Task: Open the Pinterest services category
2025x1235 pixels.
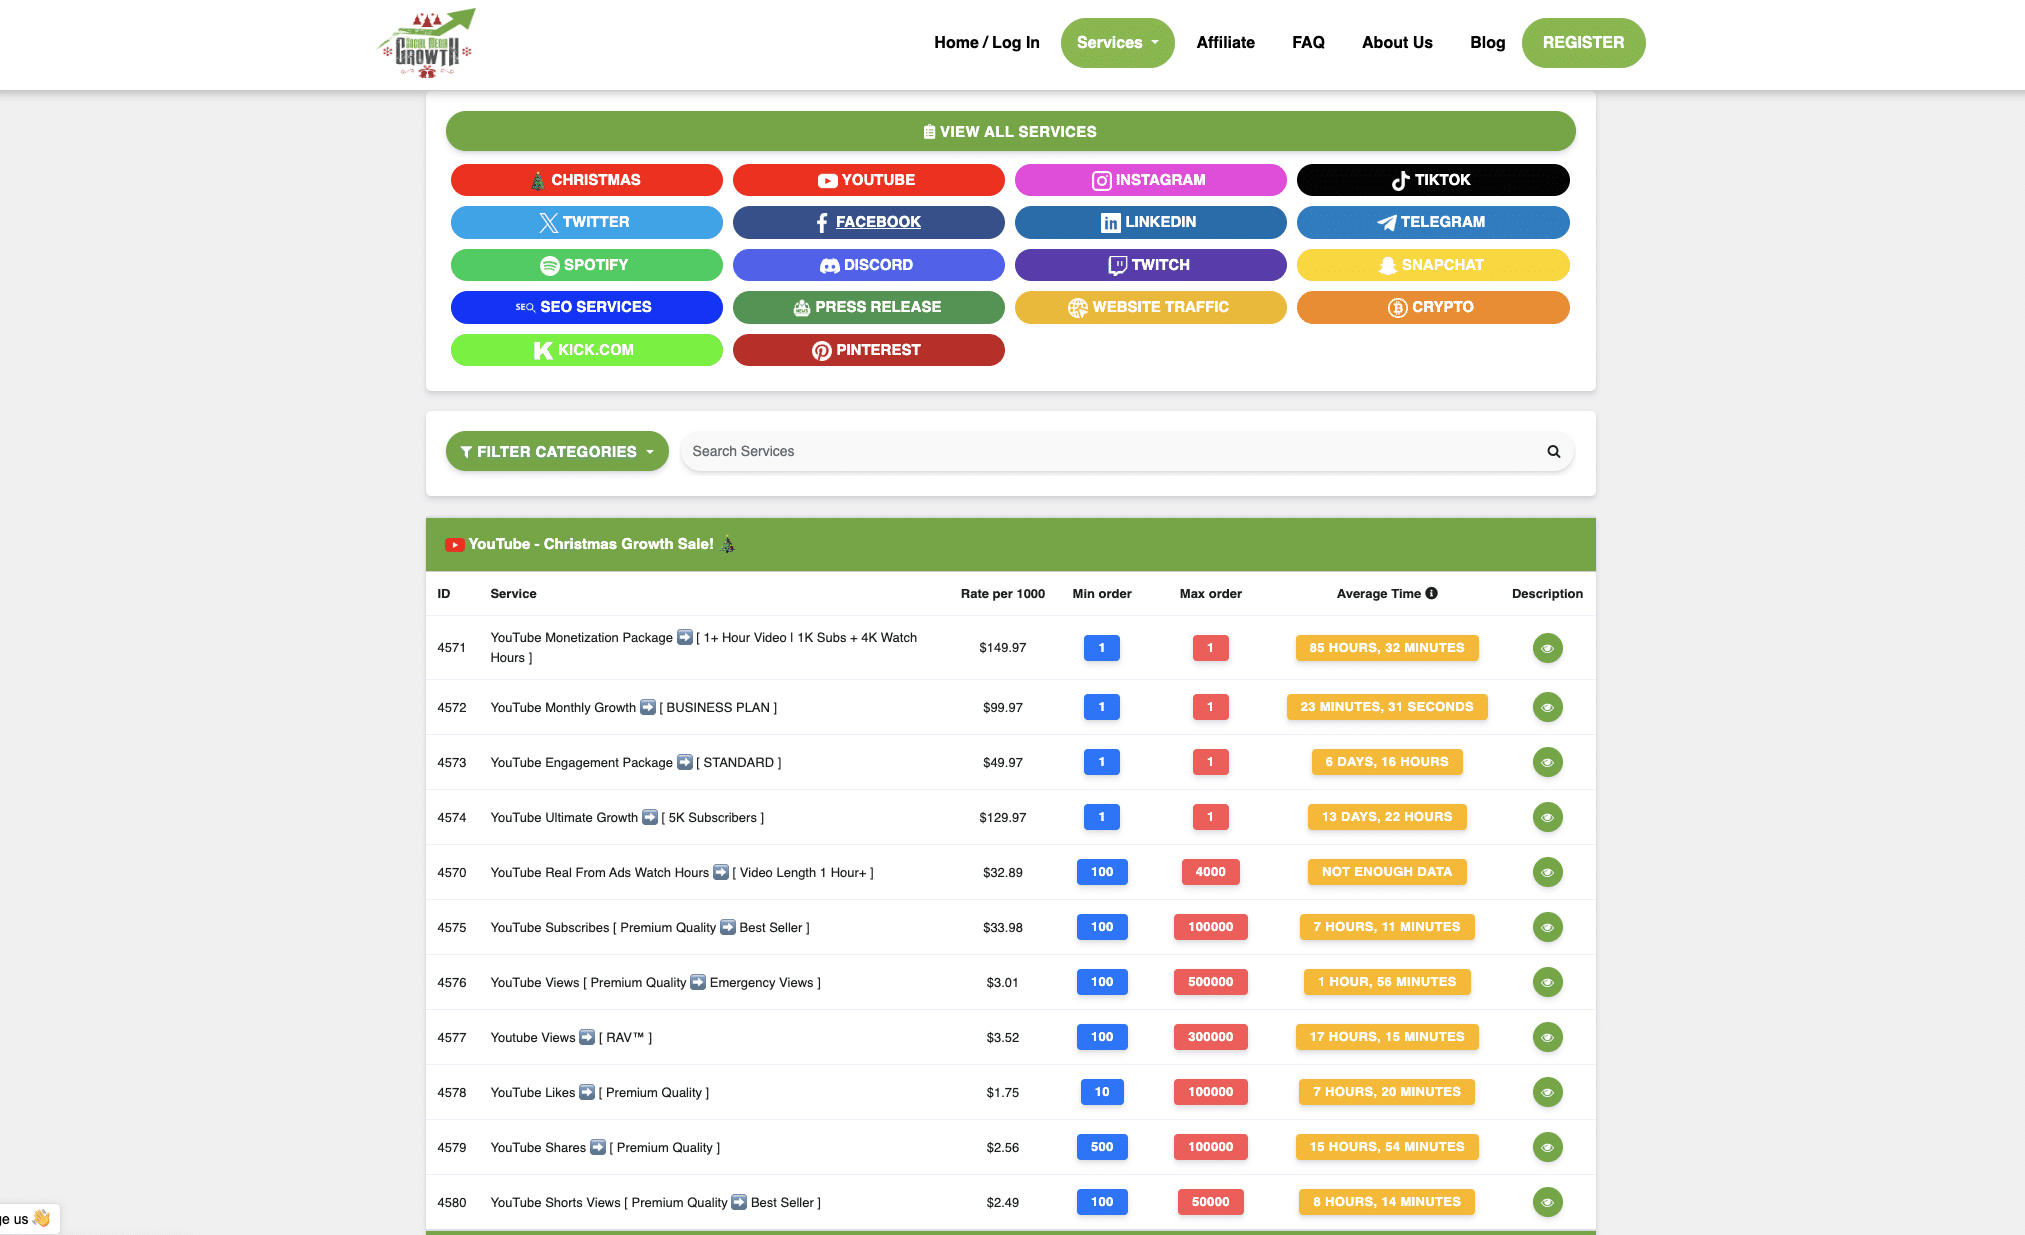Action: 868,350
